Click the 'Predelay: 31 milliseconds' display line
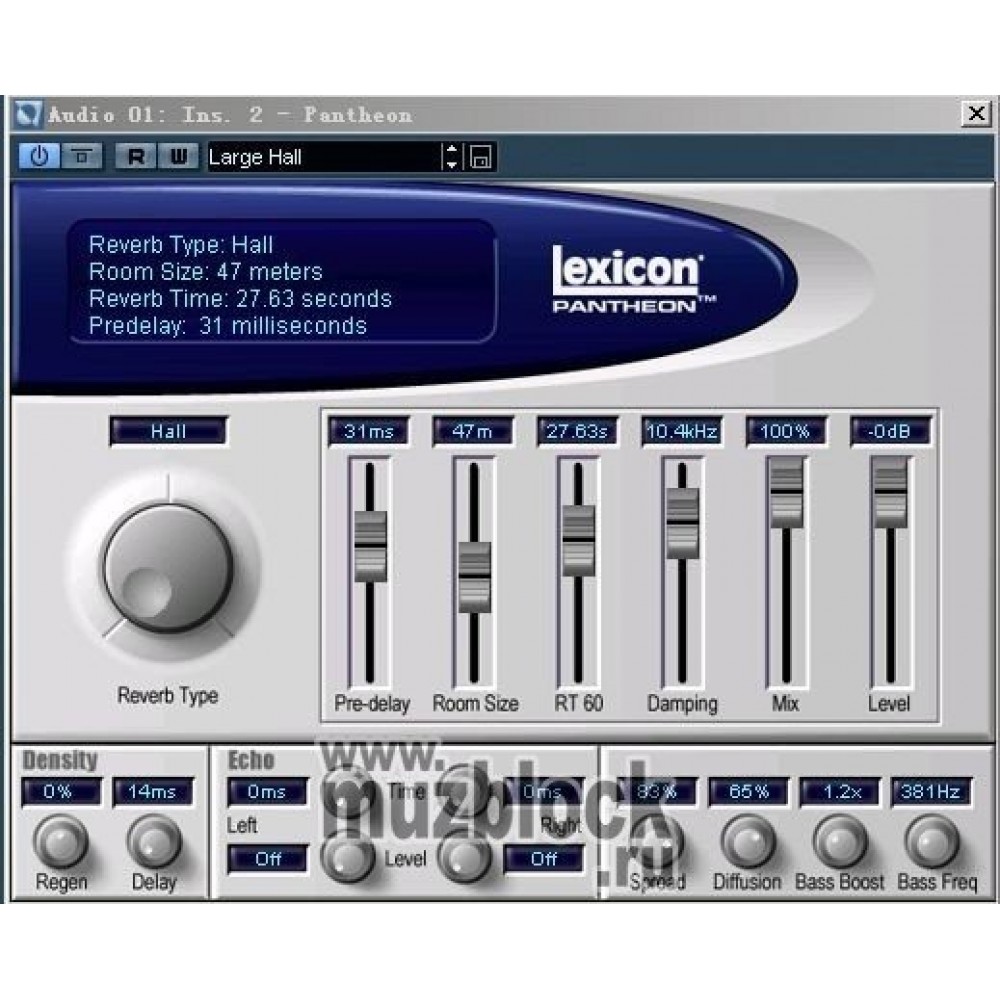 228,326
